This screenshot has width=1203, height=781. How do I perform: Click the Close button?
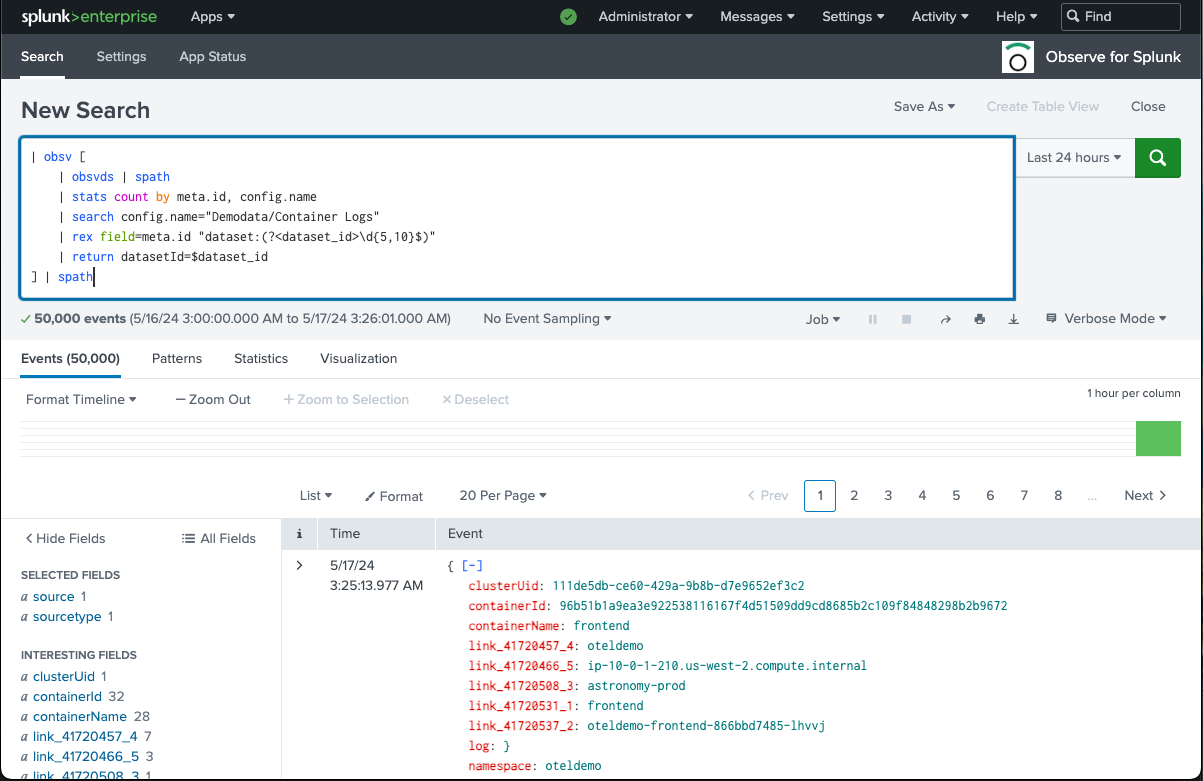pyautogui.click(x=1148, y=107)
